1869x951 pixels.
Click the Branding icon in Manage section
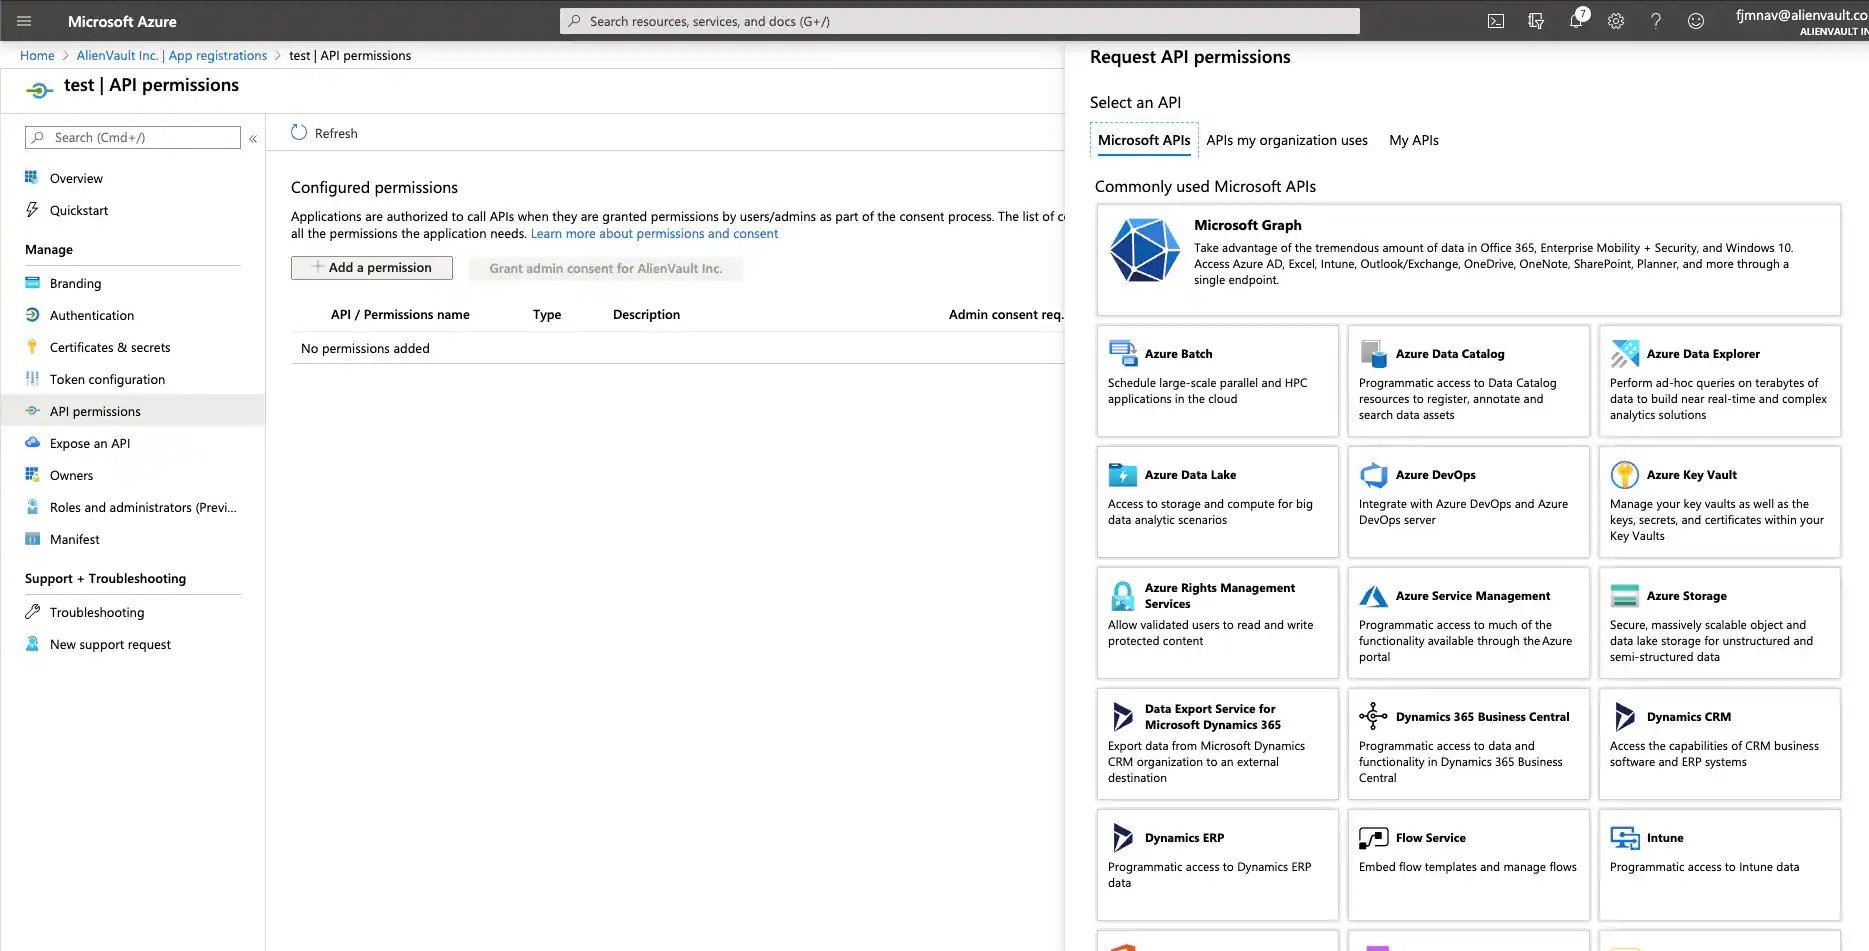click(x=32, y=283)
